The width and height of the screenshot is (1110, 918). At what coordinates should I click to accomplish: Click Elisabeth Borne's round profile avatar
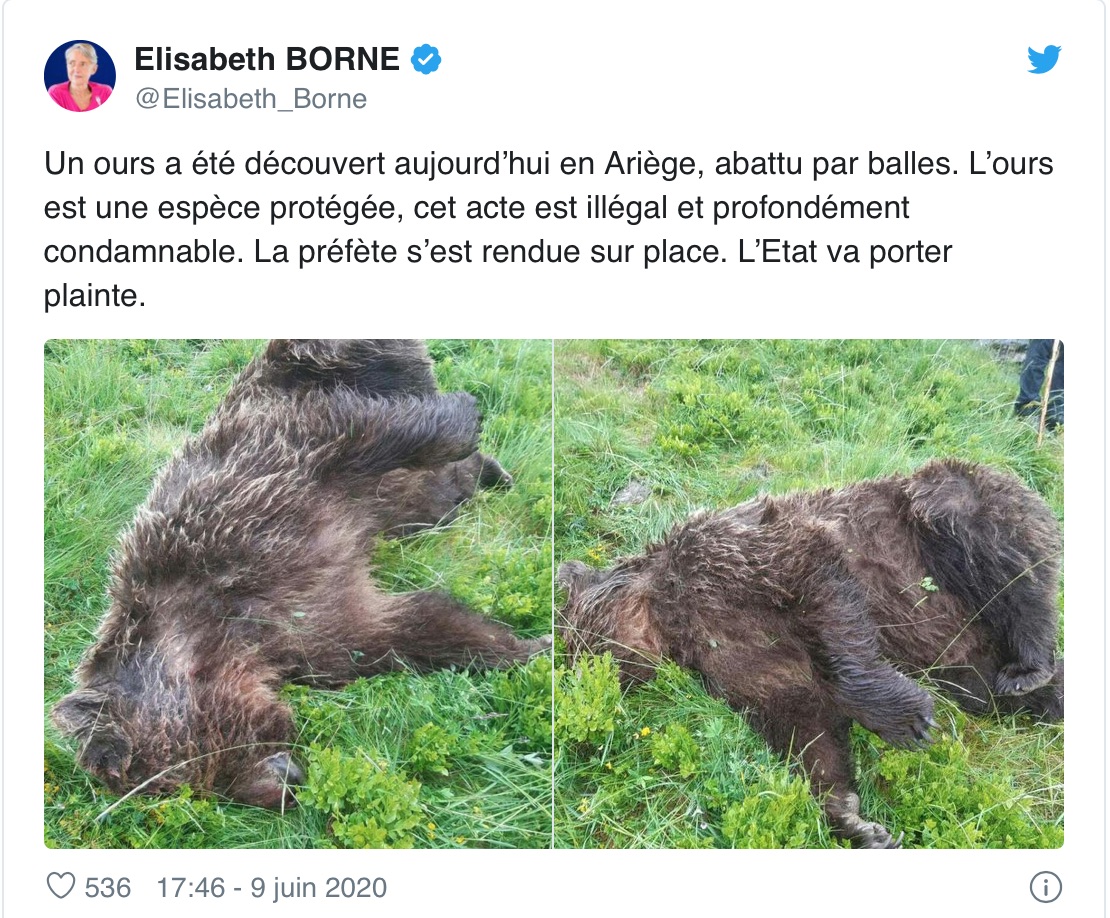(x=79, y=76)
